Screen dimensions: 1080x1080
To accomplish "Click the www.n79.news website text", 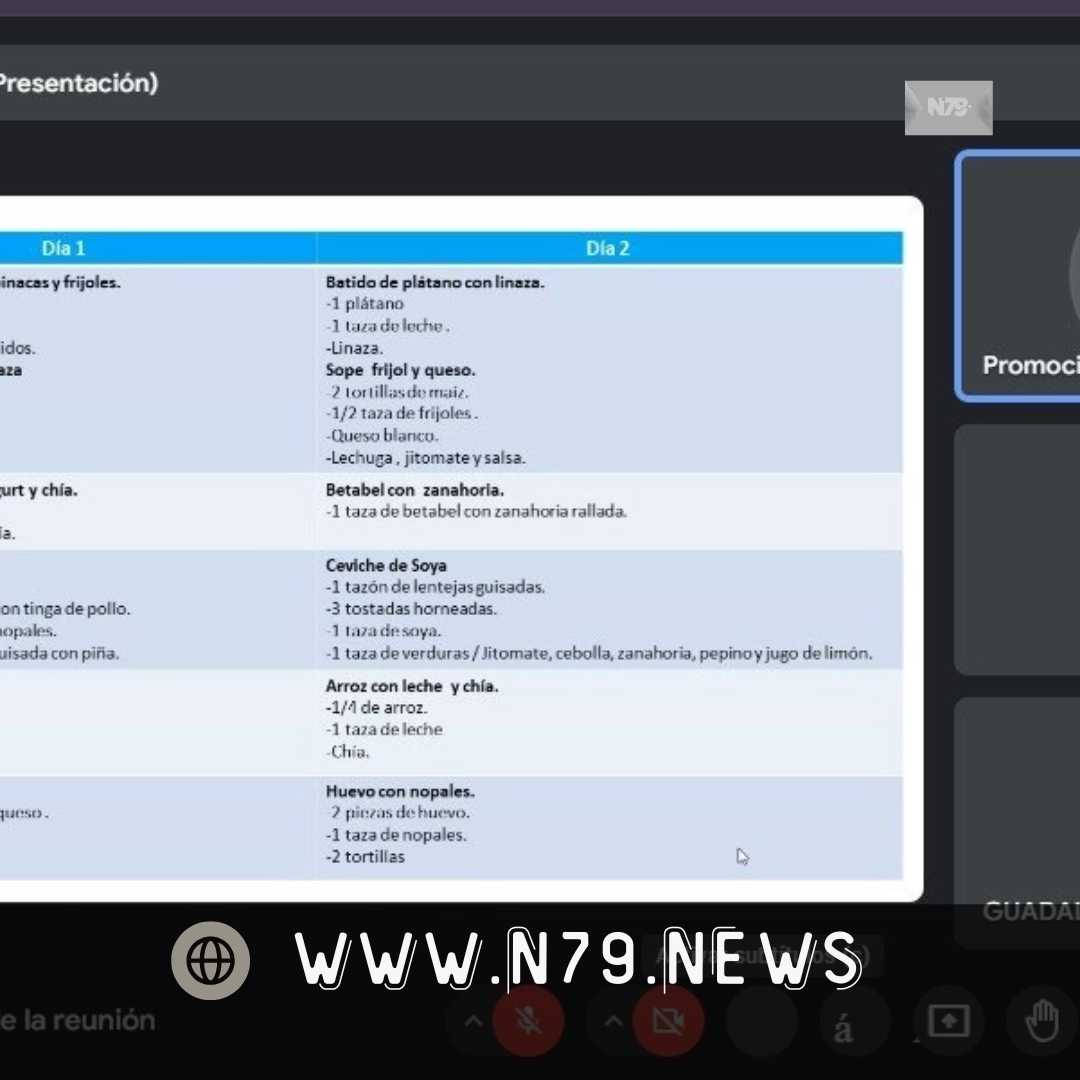I will 578,960.
